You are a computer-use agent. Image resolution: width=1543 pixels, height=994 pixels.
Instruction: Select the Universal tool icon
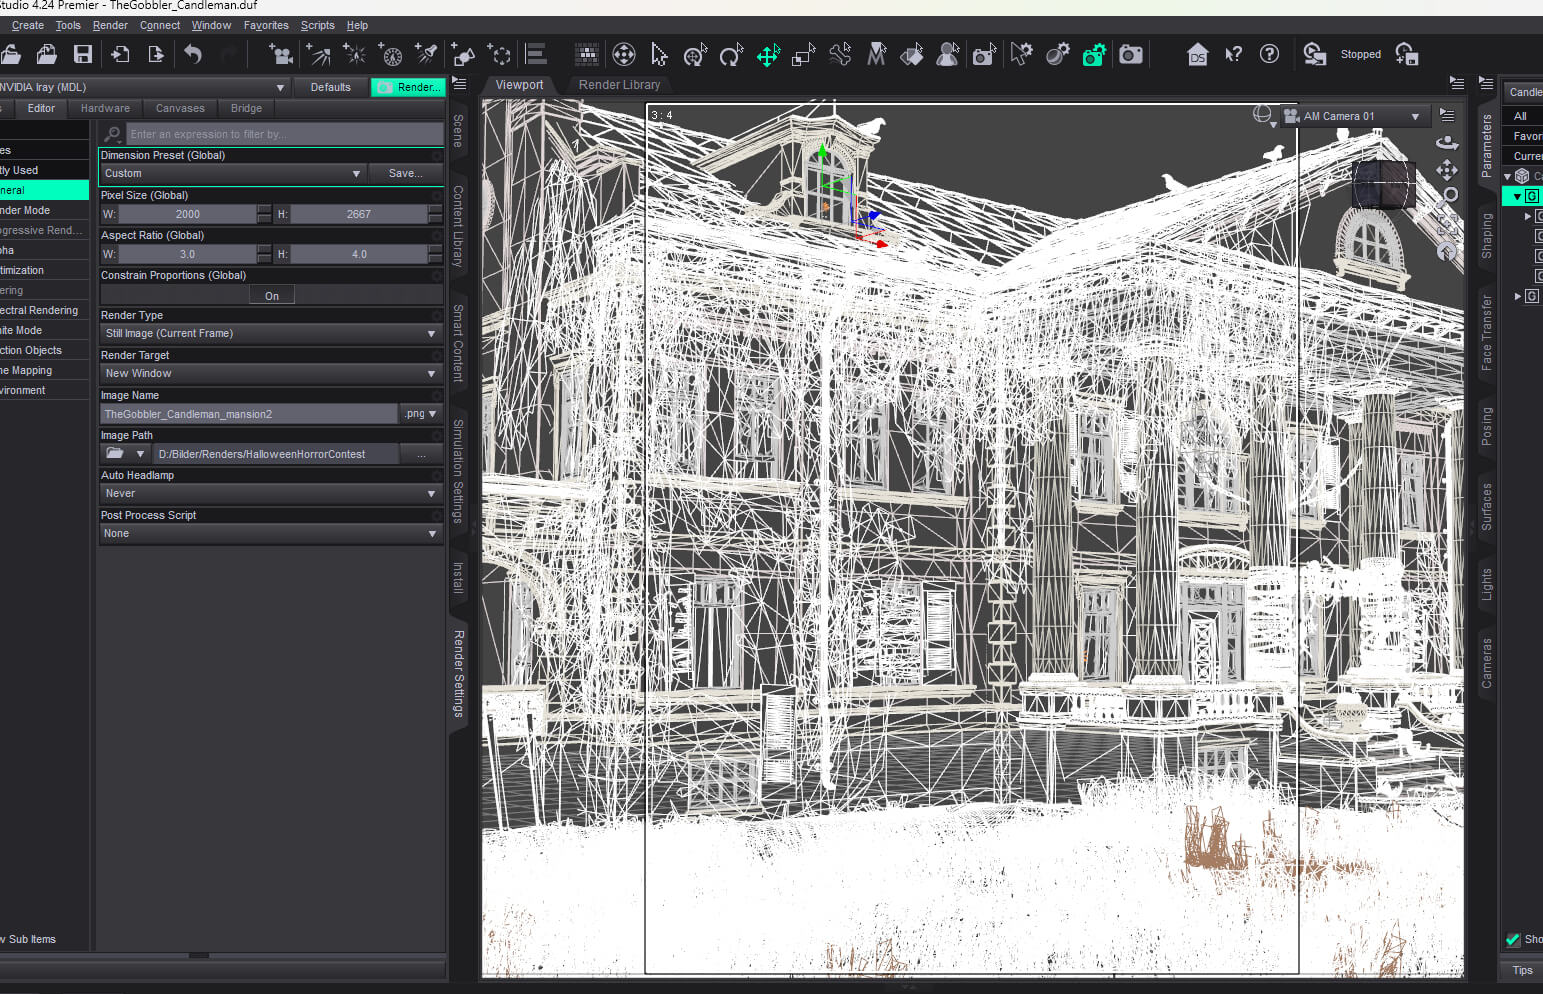(x=695, y=54)
